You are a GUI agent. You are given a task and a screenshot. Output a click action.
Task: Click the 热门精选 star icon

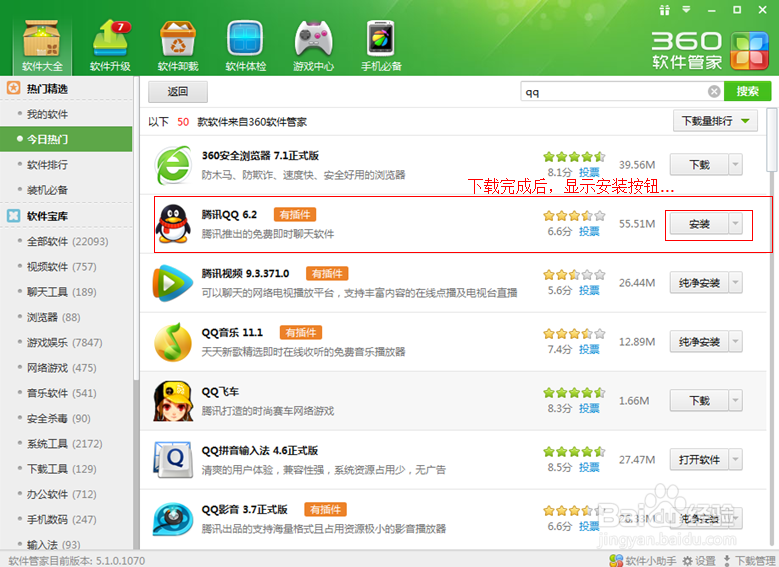coord(13,88)
